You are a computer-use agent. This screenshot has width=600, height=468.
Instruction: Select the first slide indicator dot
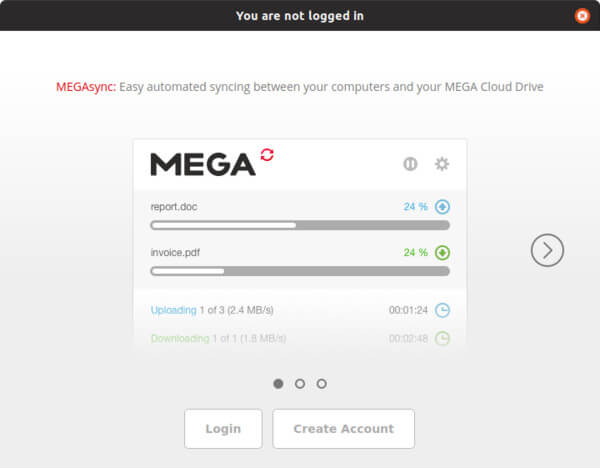click(x=278, y=383)
